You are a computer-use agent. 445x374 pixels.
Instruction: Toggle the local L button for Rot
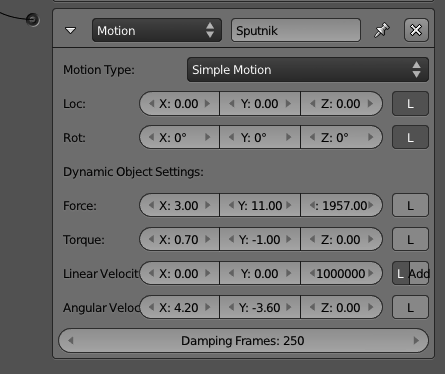pyautogui.click(x=410, y=137)
